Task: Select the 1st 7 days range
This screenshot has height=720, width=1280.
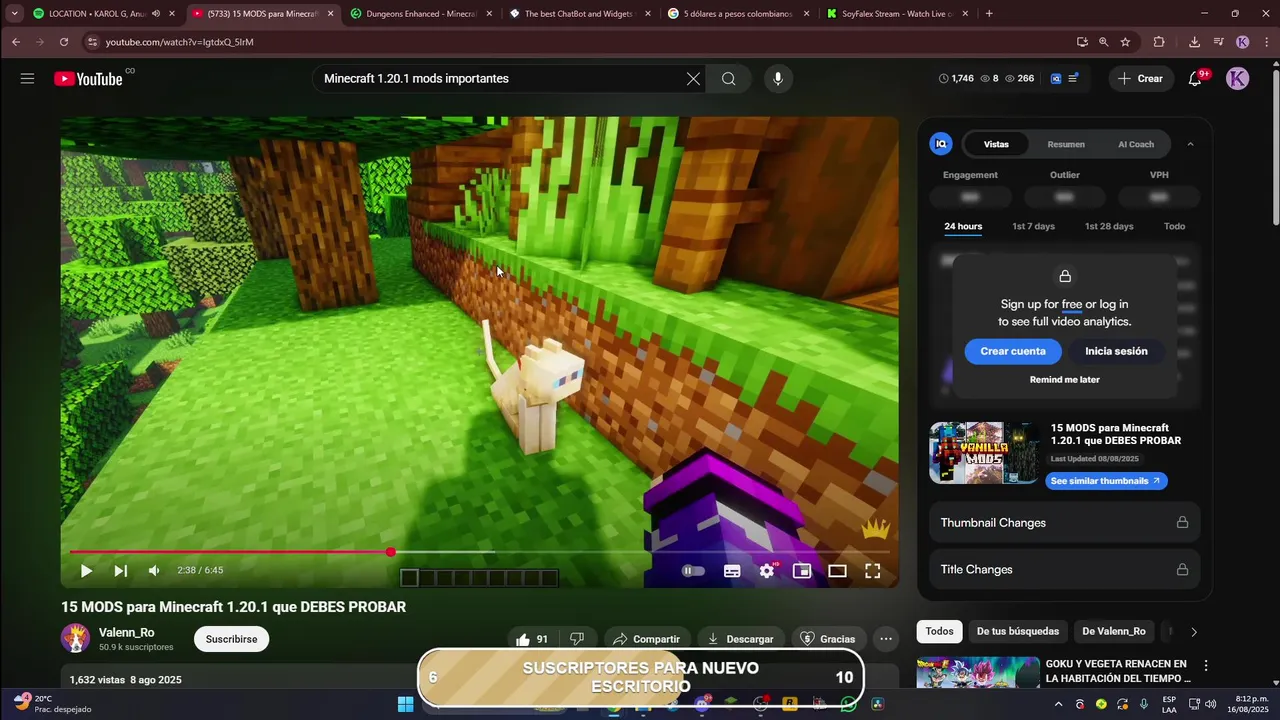Action: coord(1033,226)
